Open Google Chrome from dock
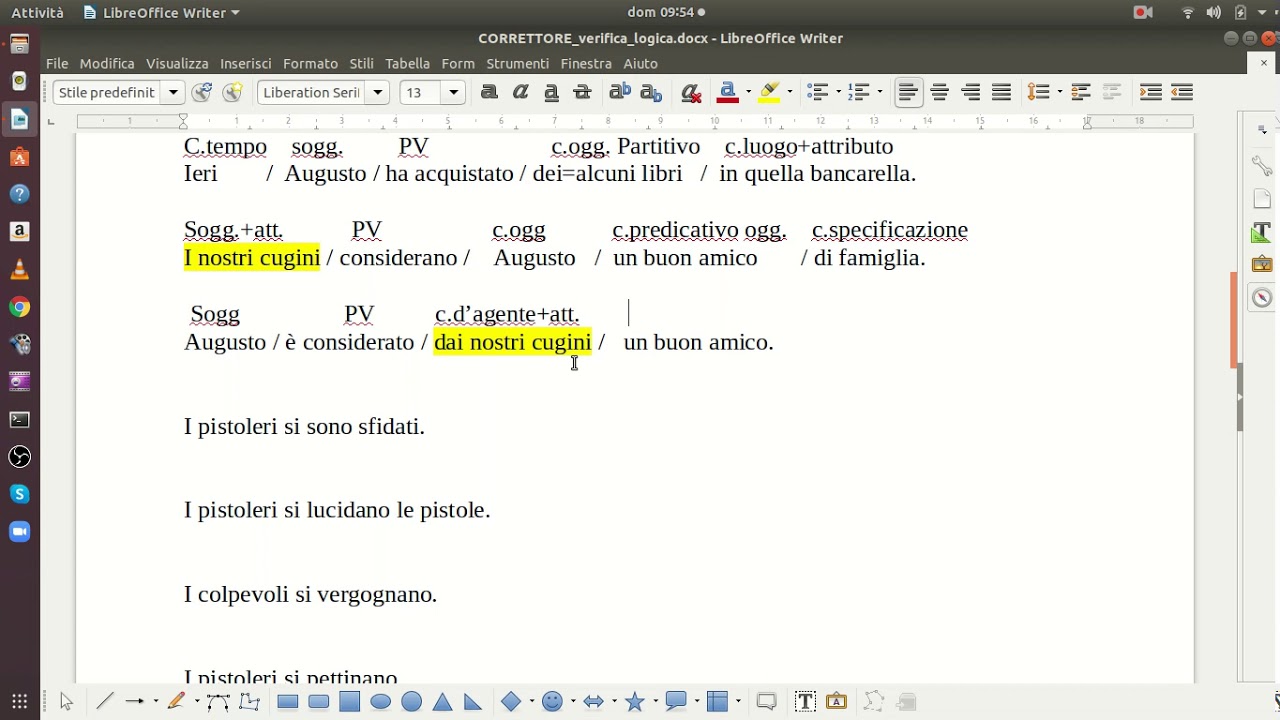The width and height of the screenshot is (1280, 720). pyautogui.click(x=19, y=307)
